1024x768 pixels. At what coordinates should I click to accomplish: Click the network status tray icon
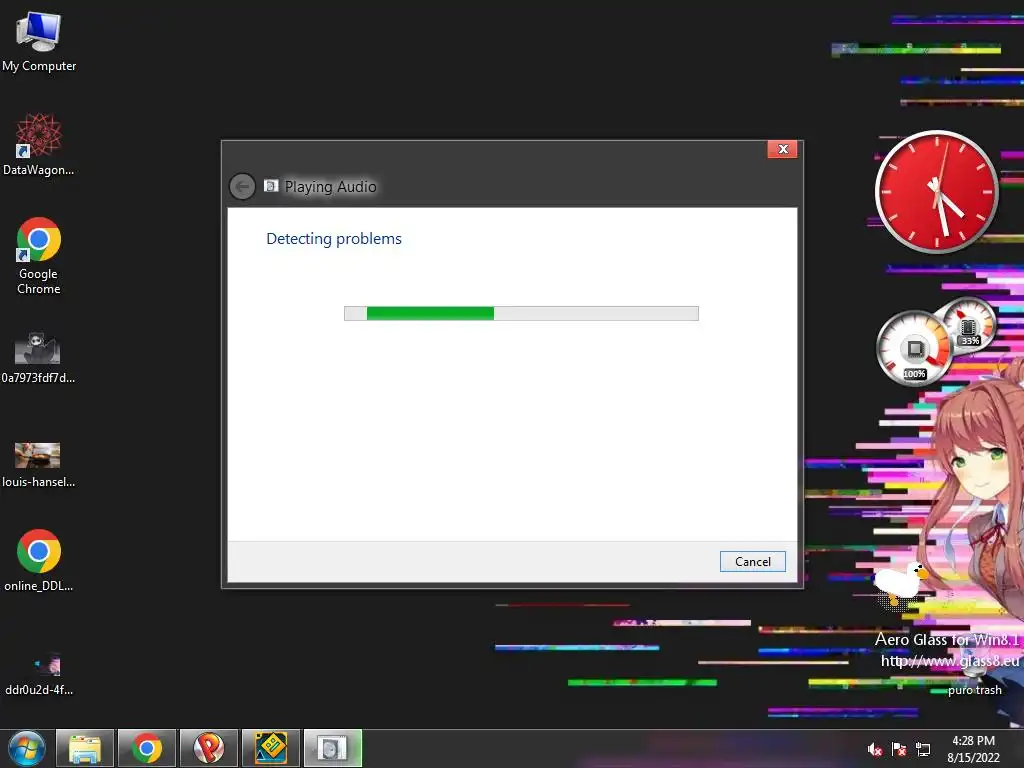[x=923, y=749]
